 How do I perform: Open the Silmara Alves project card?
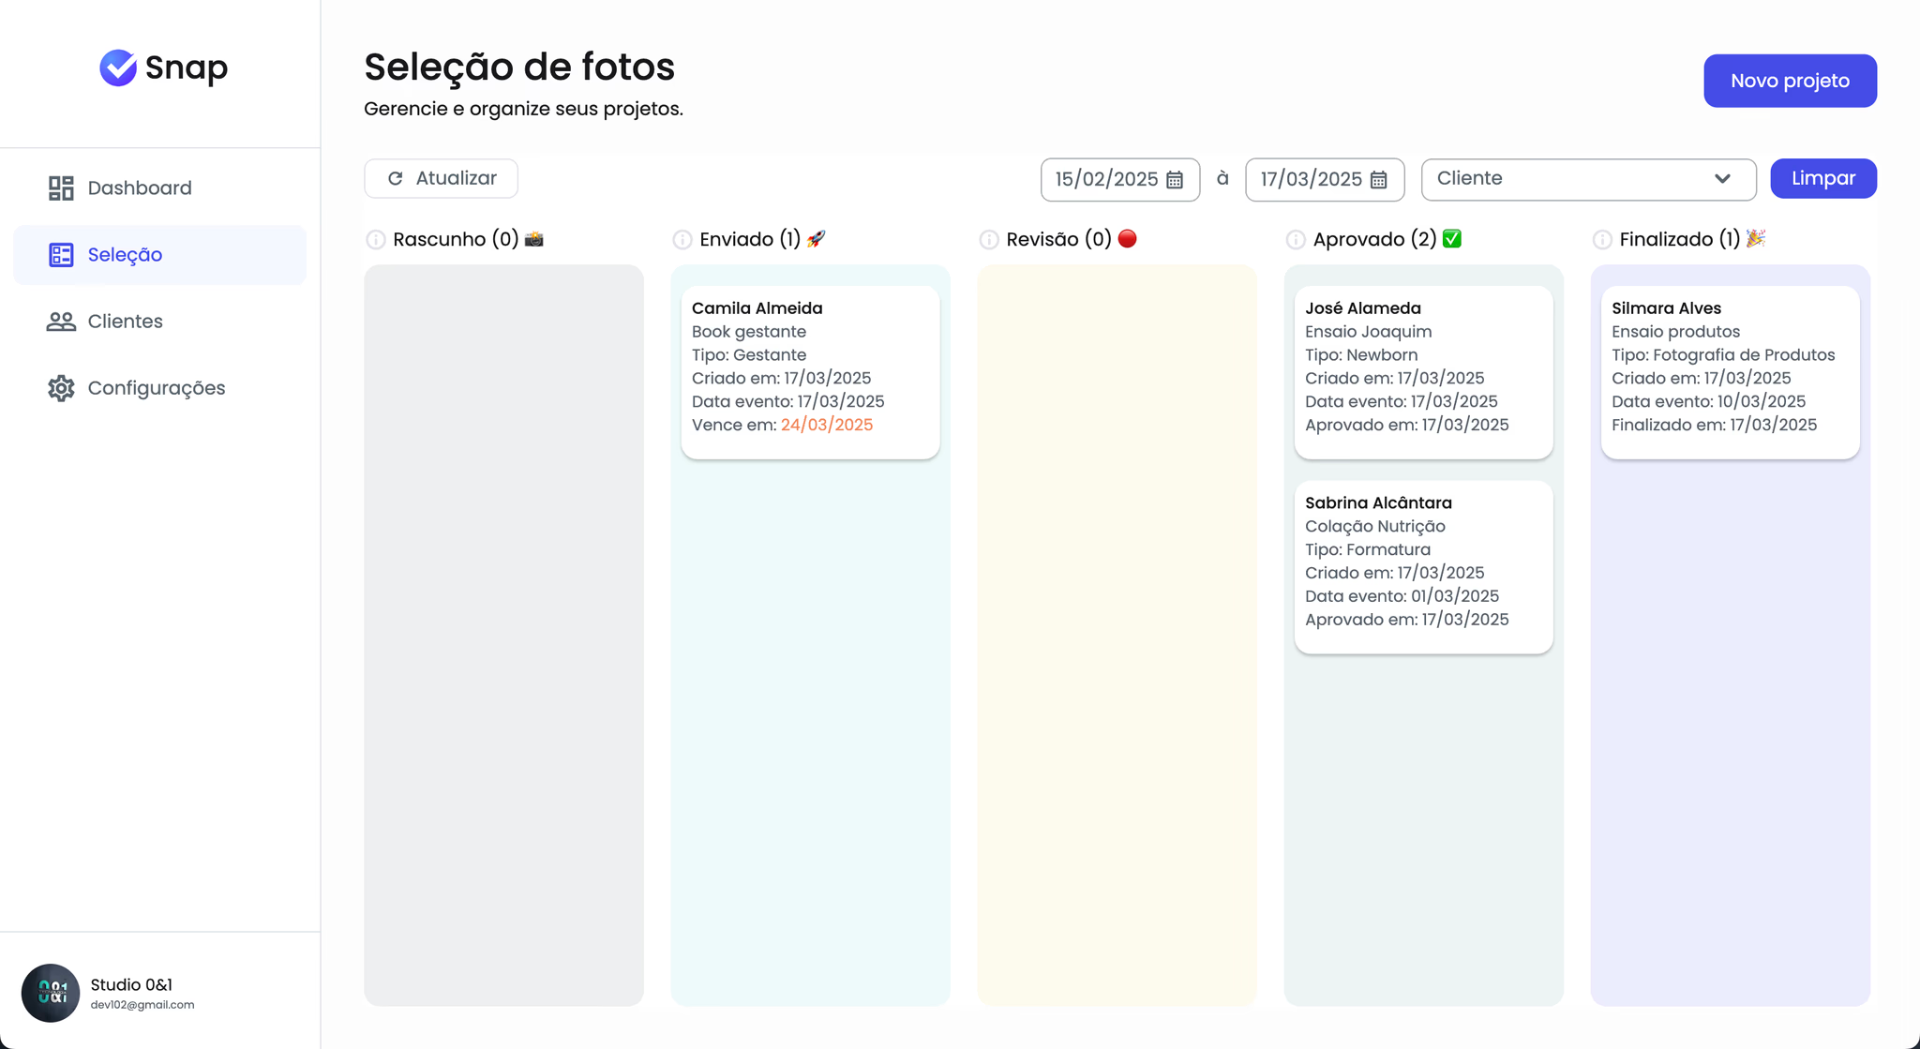pos(1730,373)
